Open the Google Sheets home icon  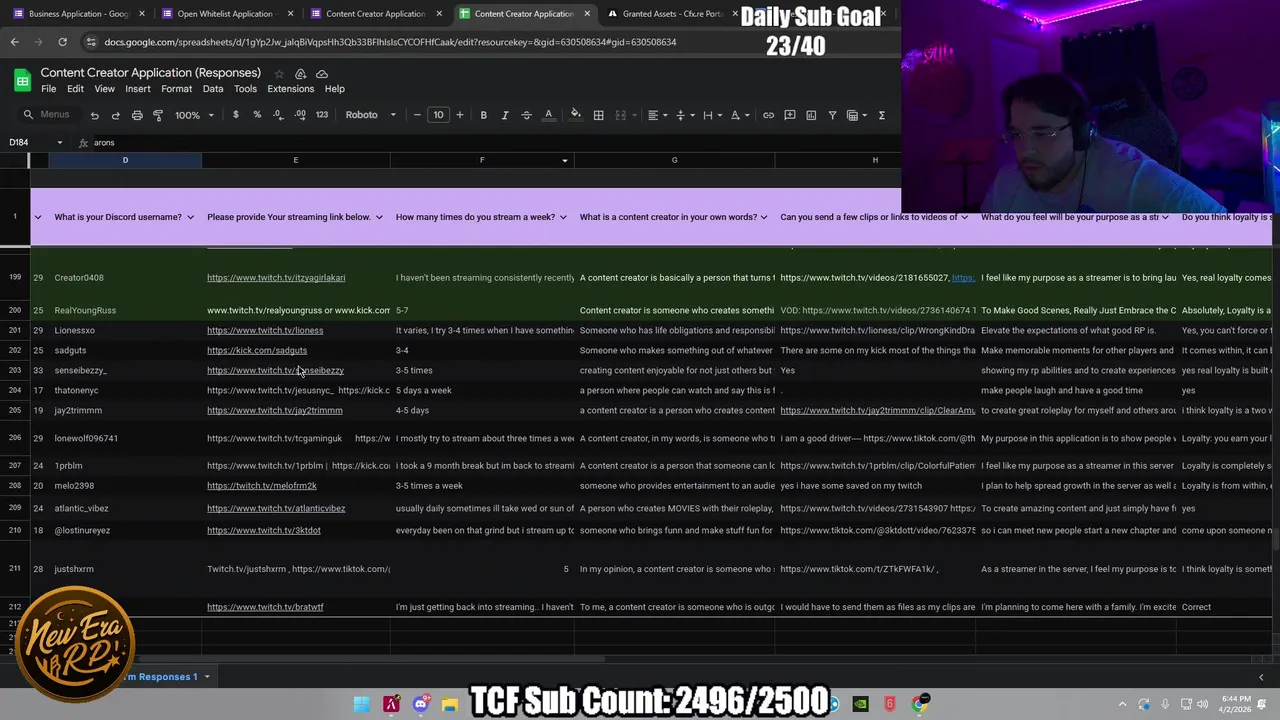[x=22, y=80]
